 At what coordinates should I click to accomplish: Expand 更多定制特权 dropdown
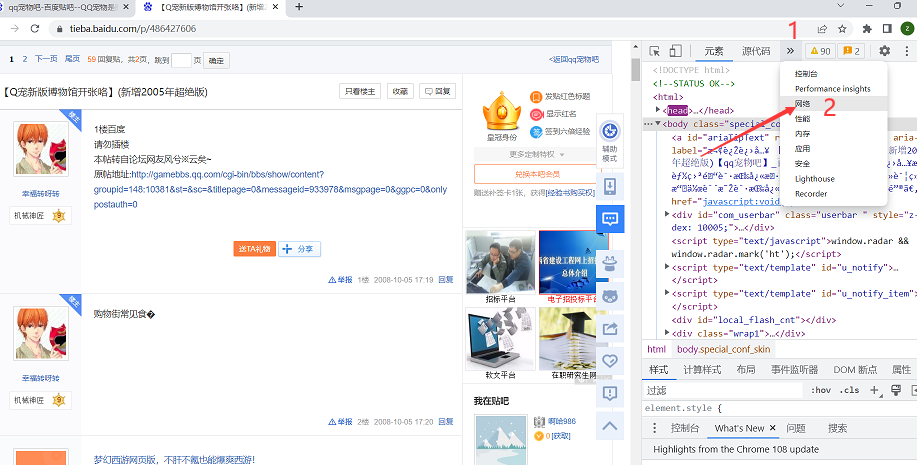(536, 154)
